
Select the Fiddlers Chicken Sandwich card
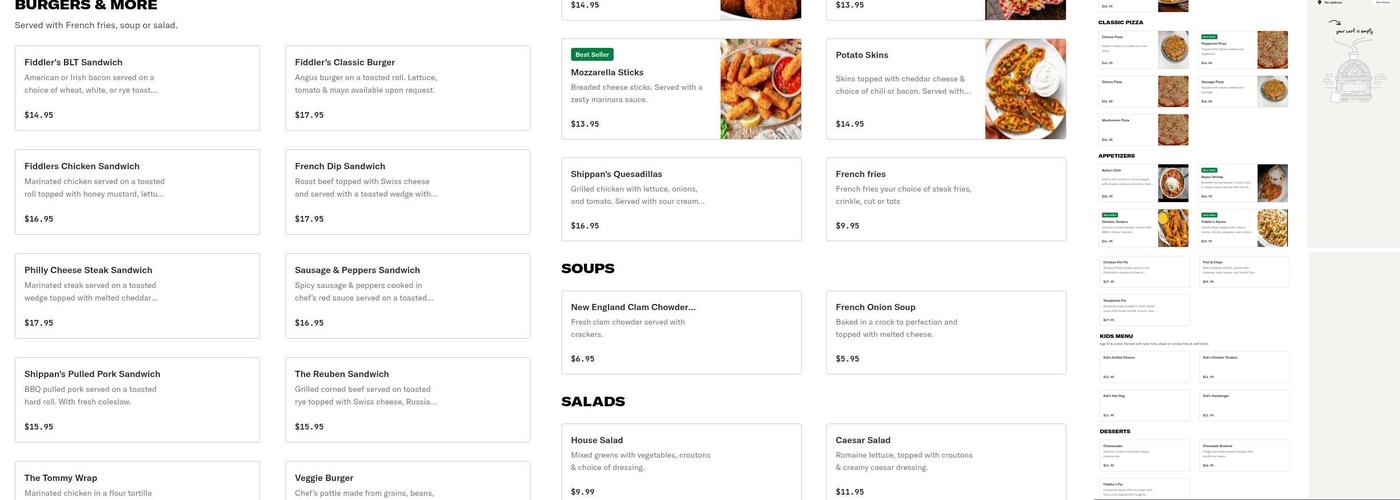tap(137, 192)
